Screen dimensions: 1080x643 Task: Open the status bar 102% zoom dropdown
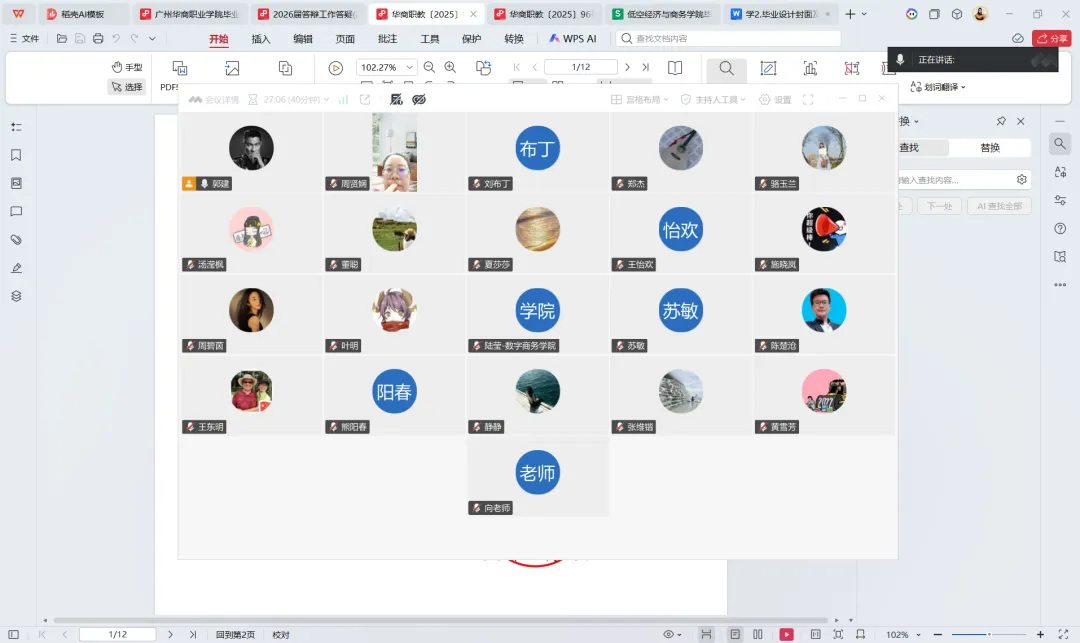click(x=918, y=634)
